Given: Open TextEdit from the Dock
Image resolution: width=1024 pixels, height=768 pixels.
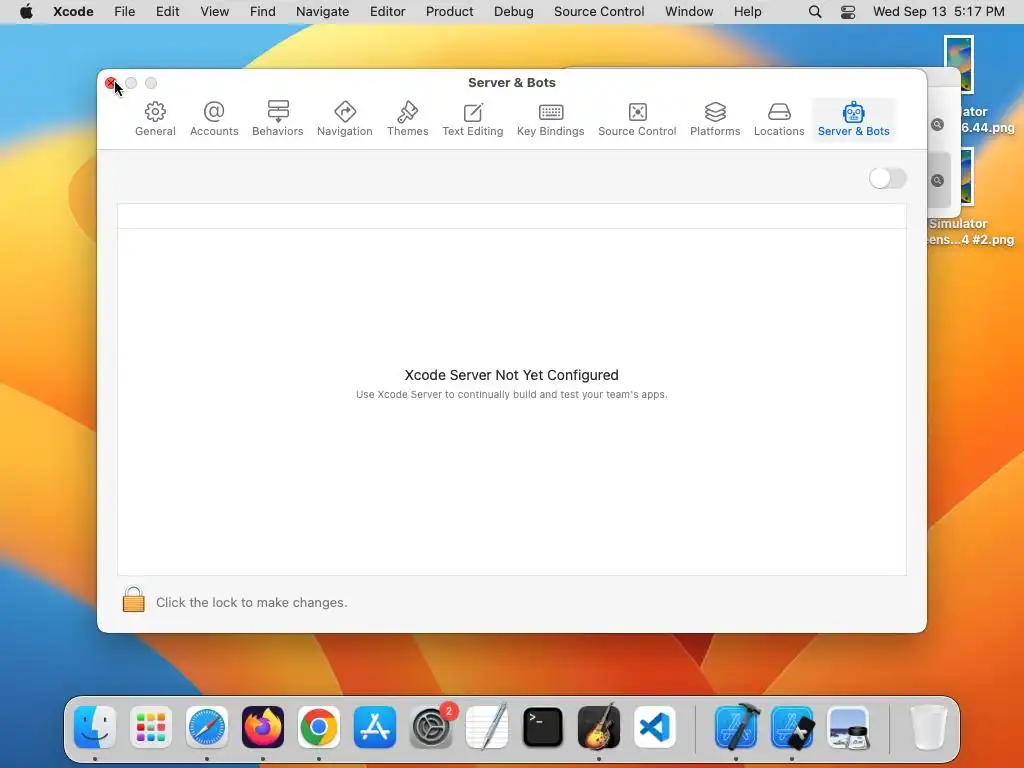Looking at the screenshot, I should tap(487, 727).
